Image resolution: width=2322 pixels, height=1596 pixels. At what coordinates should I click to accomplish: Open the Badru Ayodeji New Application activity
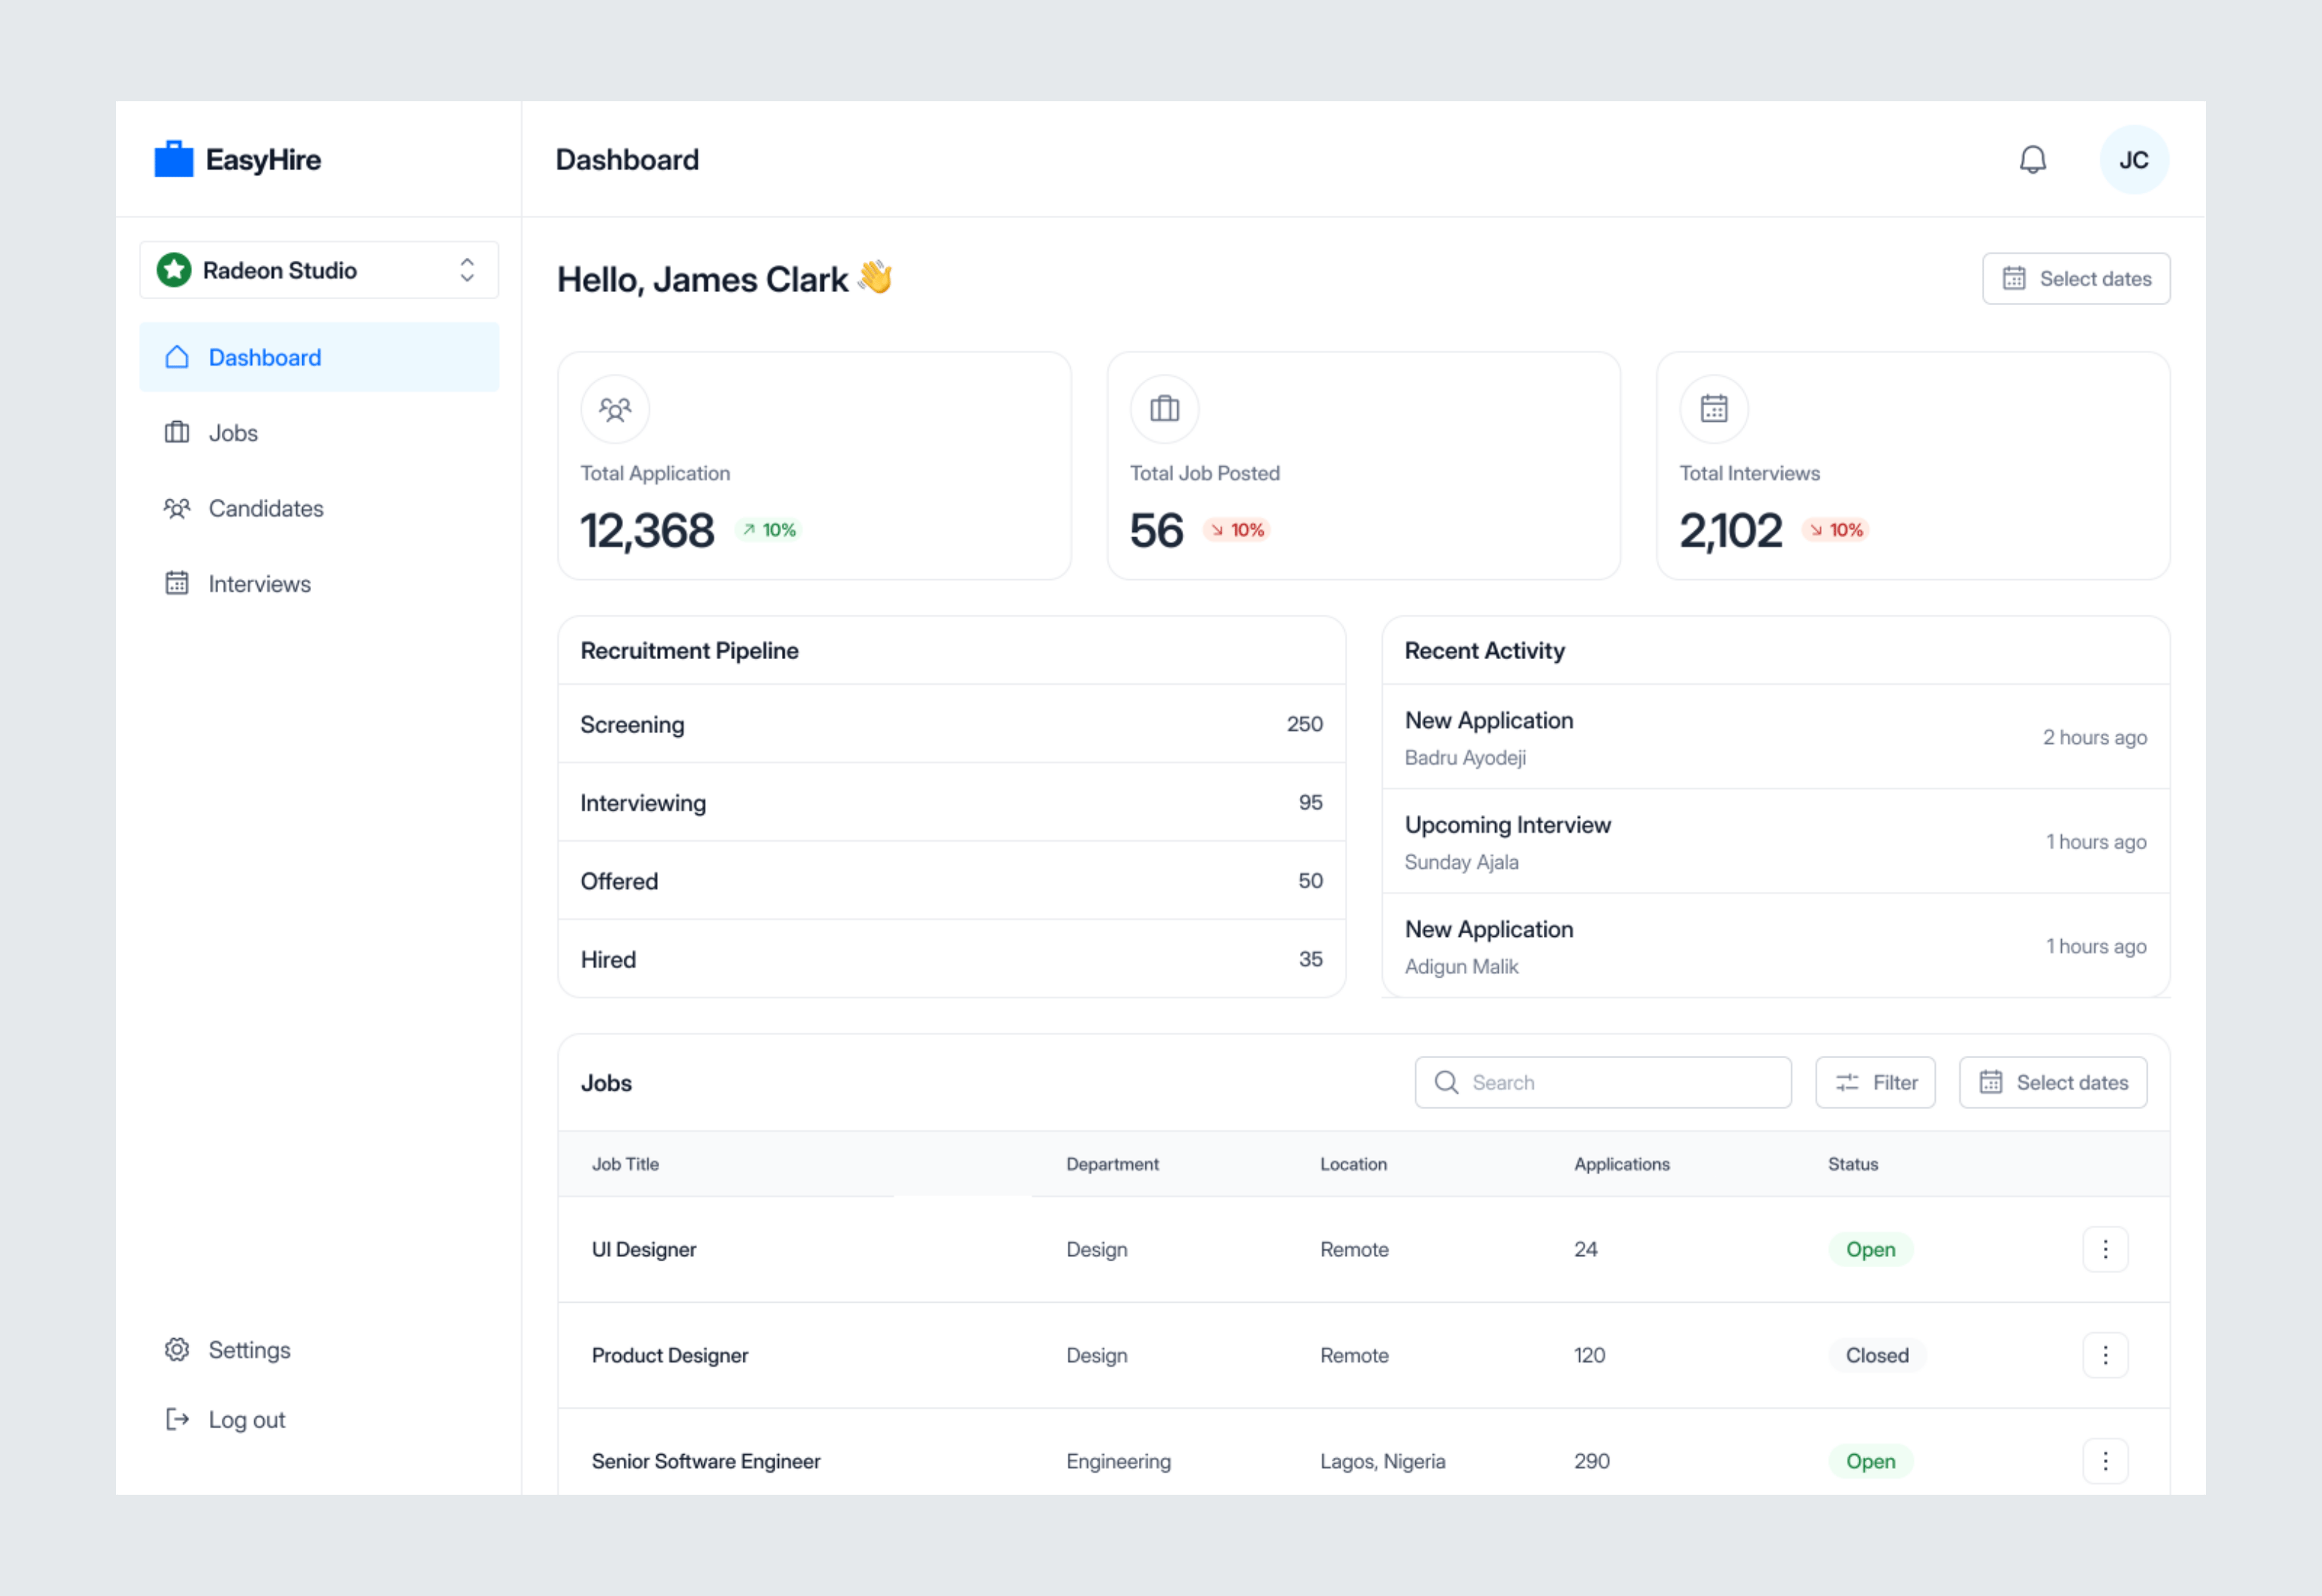pyautogui.click(x=1776, y=738)
